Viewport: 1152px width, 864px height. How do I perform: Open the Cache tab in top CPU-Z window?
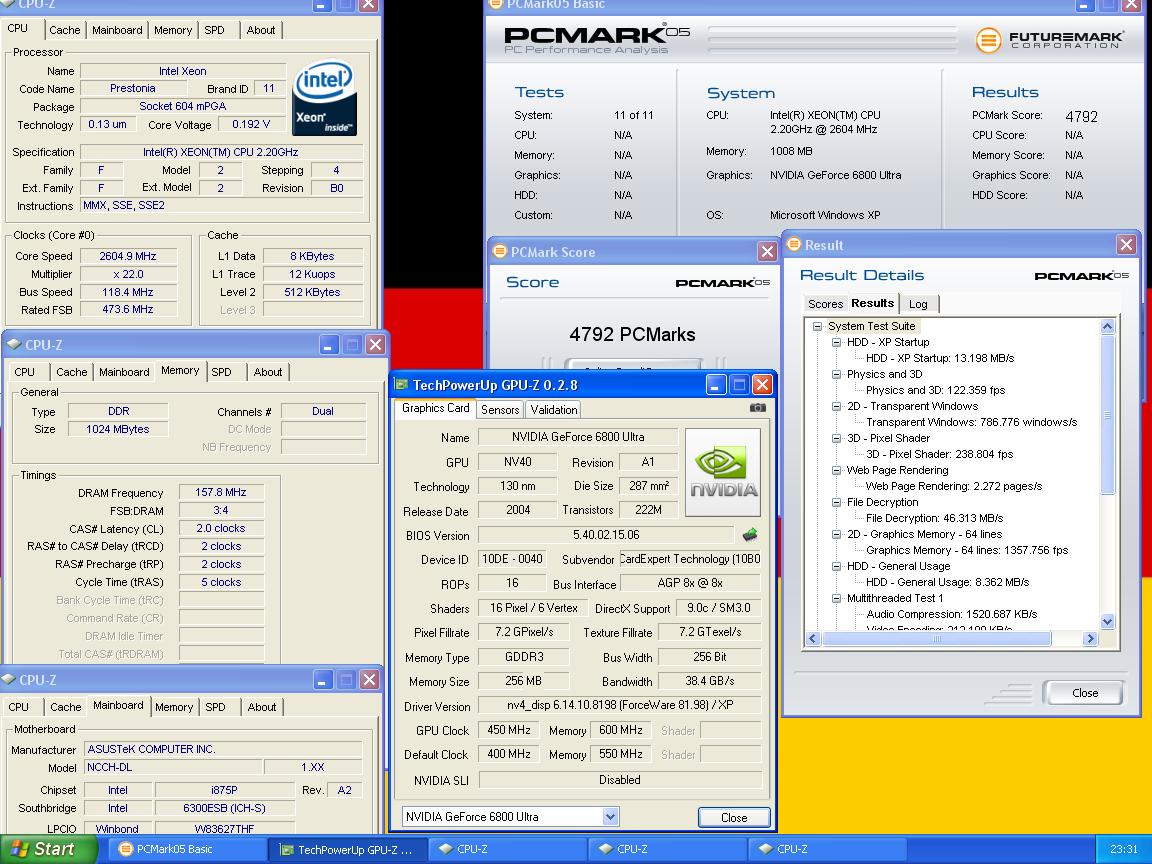65,30
